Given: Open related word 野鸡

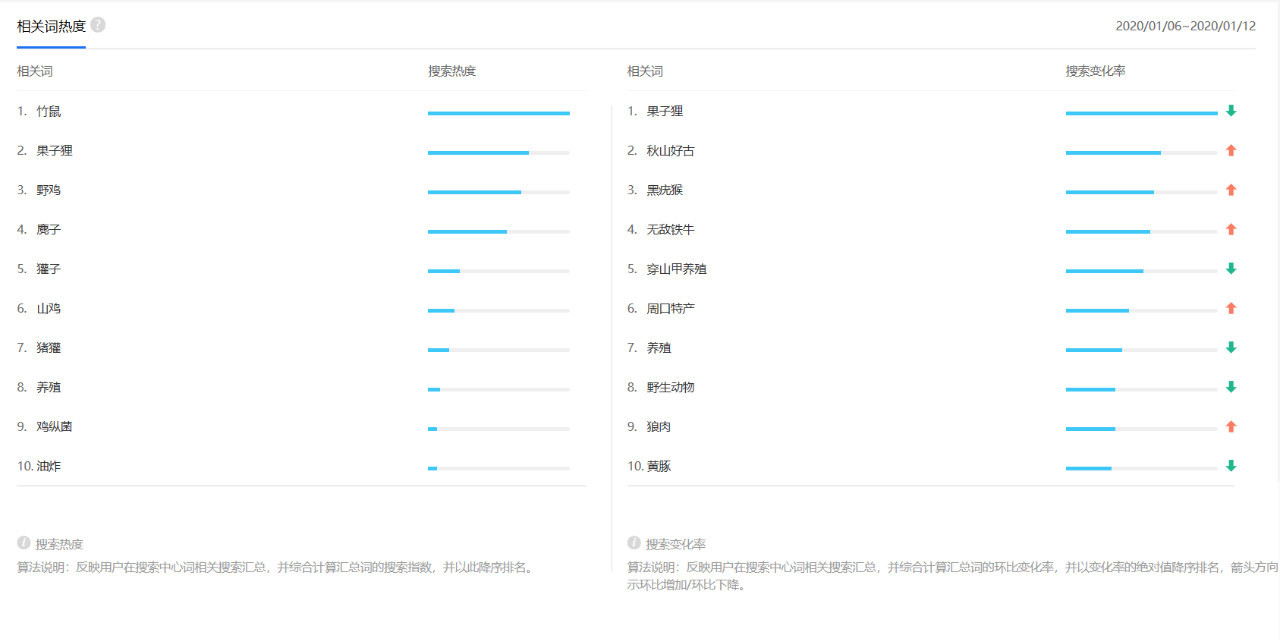Looking at the screenshot, I should [49, 190].
